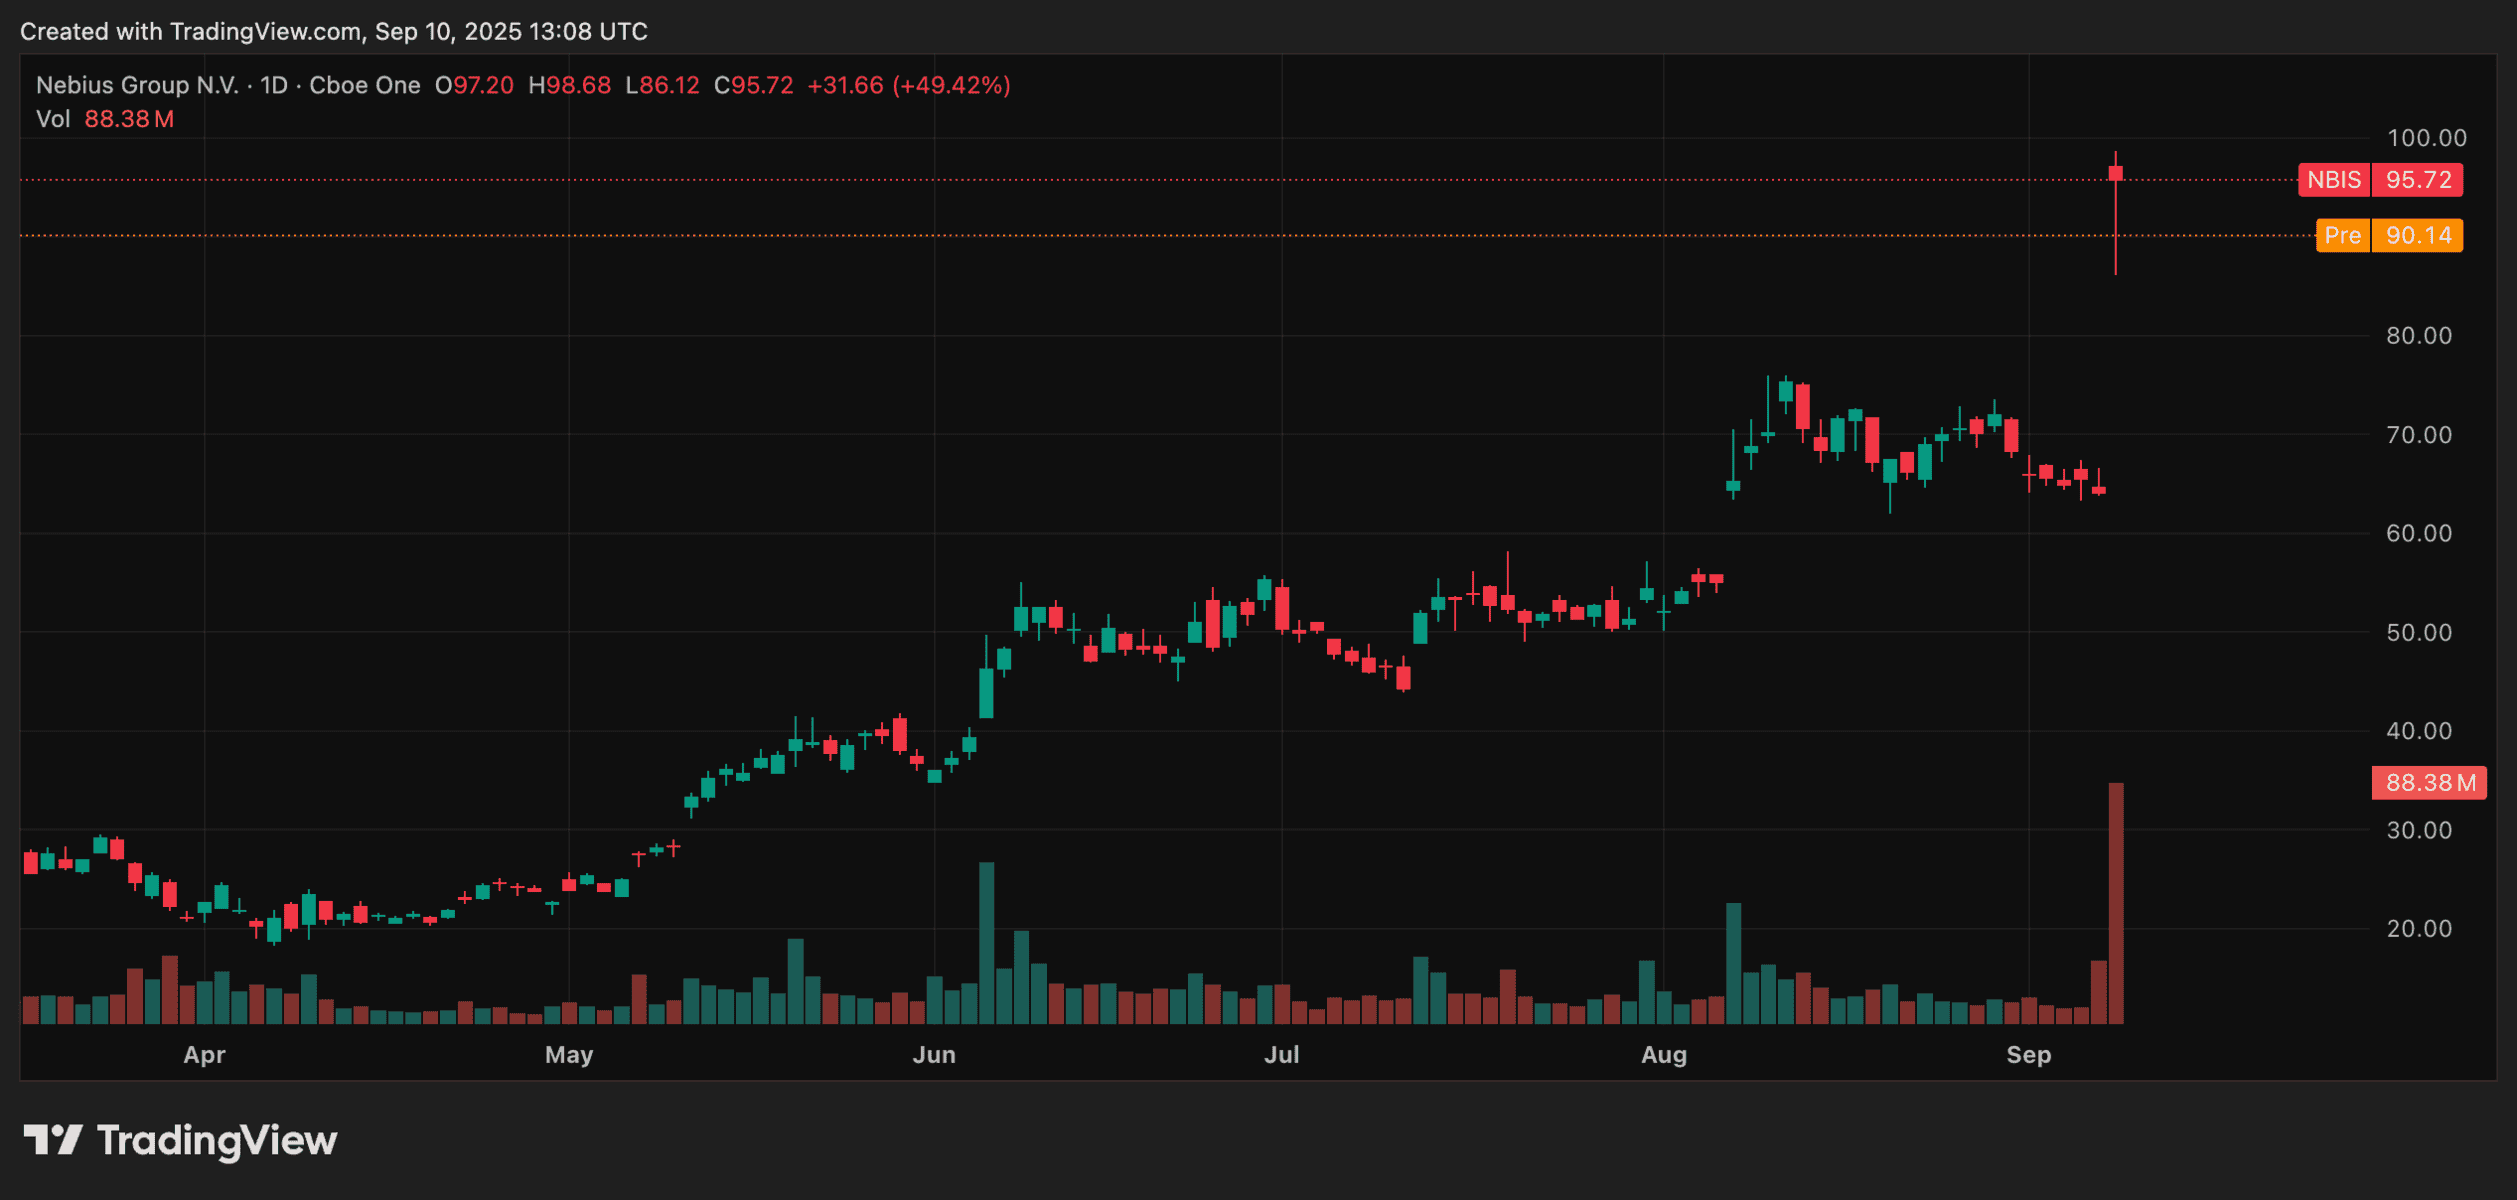Click the Vol indicator legend label
Image resolution: width=2517 pixels, height=1200 pixels.
53,119
